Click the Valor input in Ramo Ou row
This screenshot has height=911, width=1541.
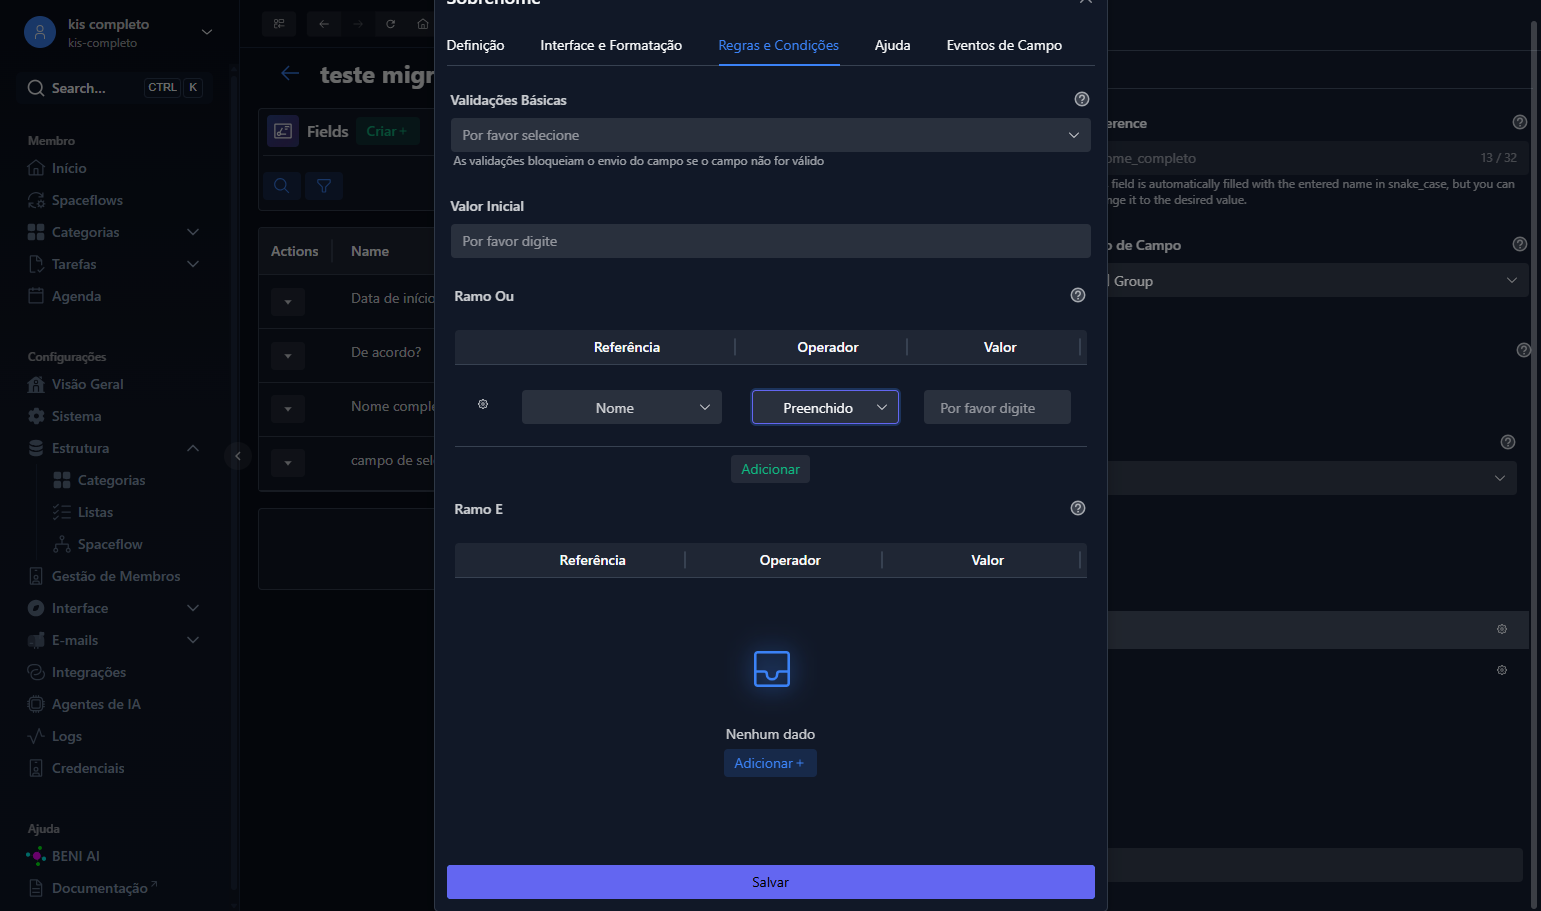click(997, 407)
